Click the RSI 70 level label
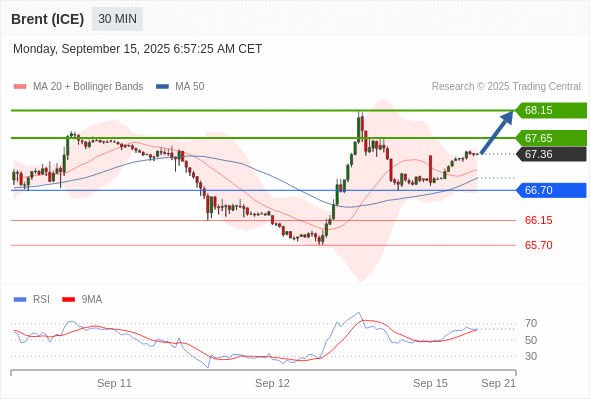This screenshot has height=400, width=590. coord(531,323)
